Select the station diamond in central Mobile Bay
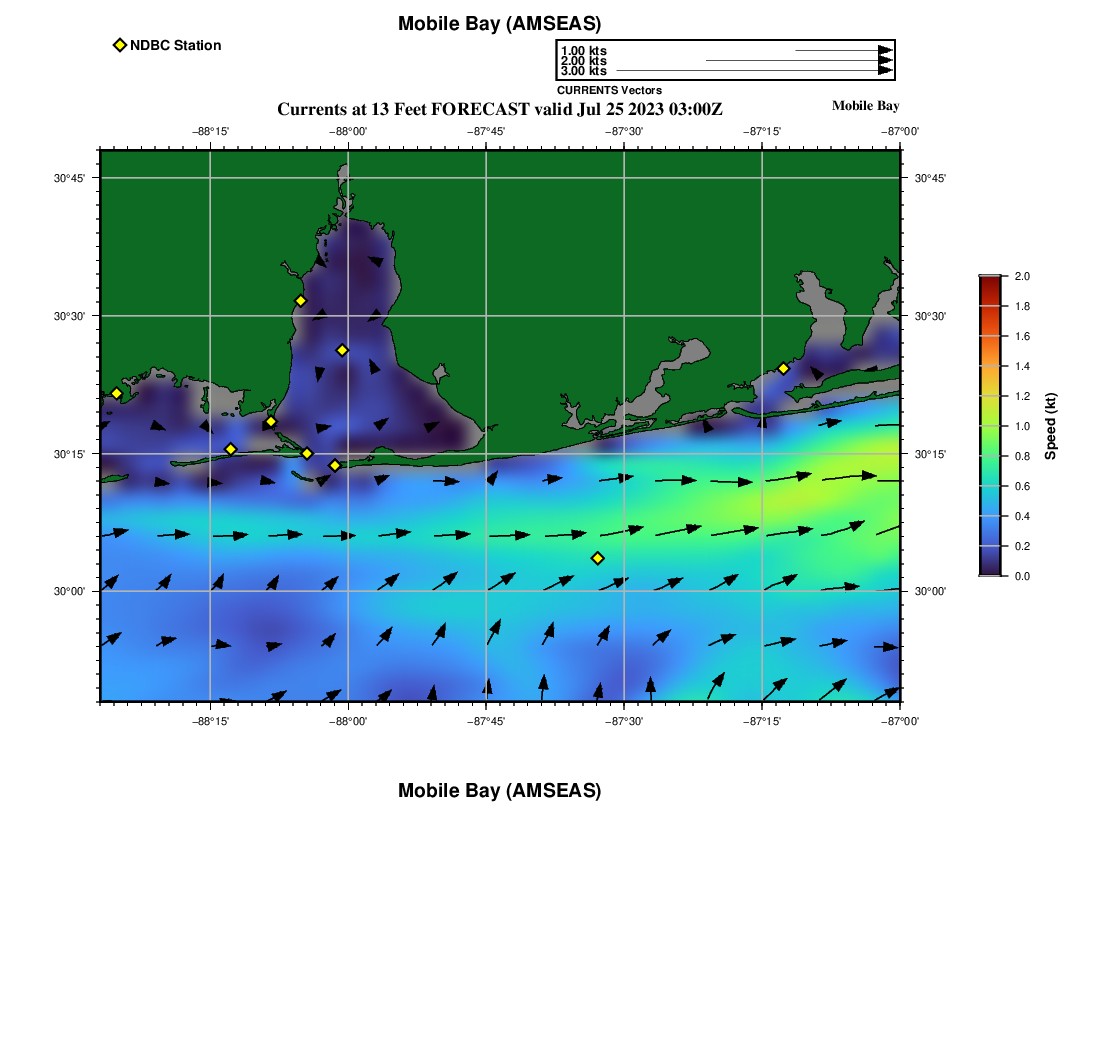Viewport: 1100px width, 1050px height. tap(342, 350)
